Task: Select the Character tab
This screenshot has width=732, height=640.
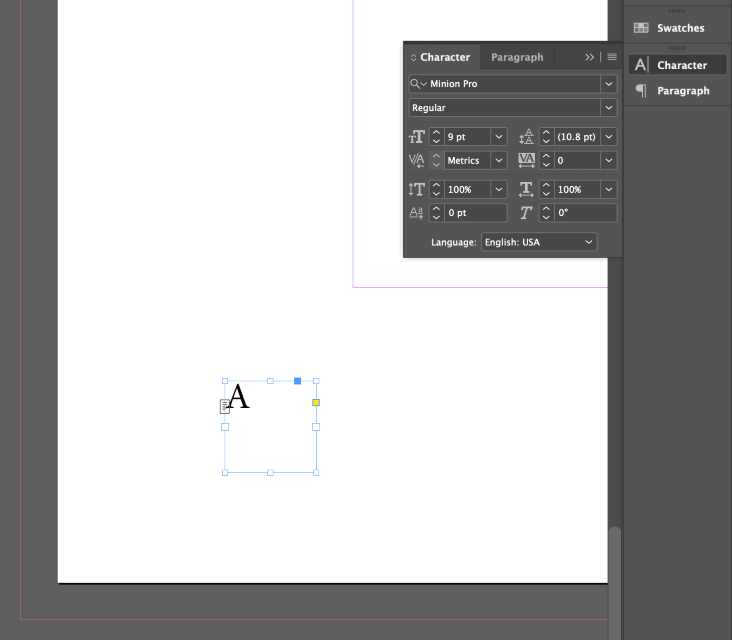Action: [x=444, y=57]
